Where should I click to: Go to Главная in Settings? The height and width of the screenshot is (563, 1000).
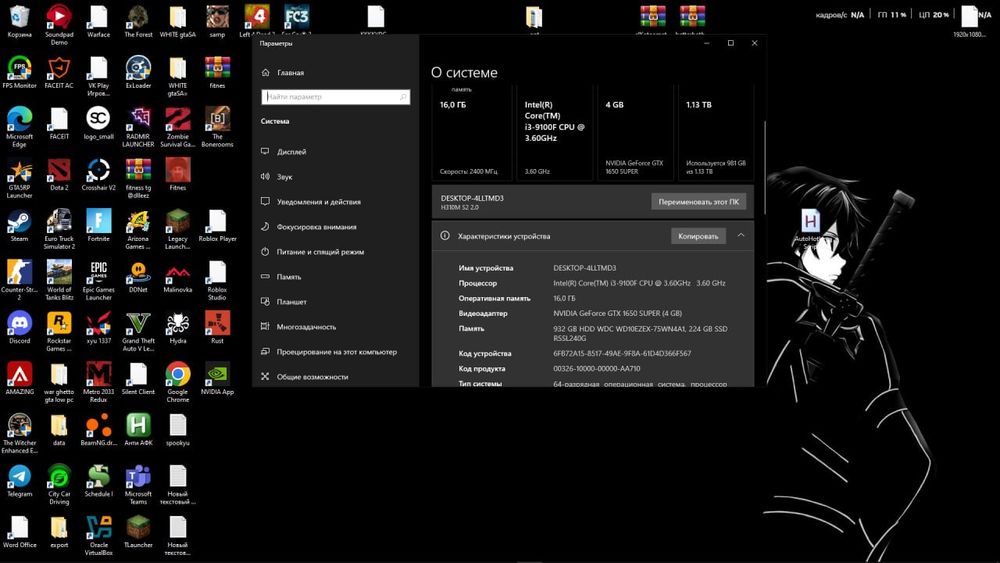pos(290,73)
